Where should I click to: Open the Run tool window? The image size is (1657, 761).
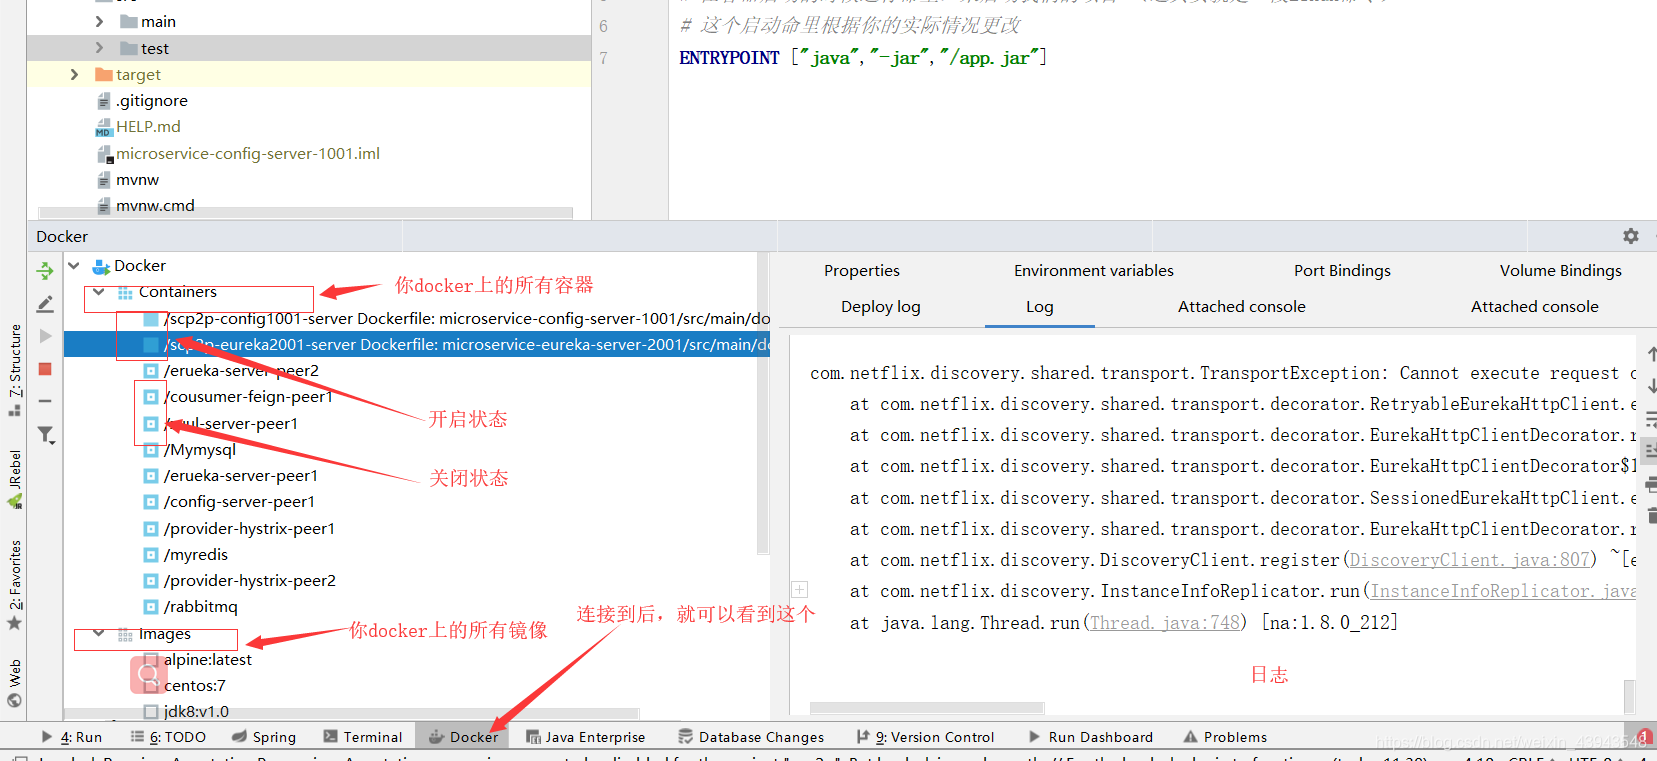tap(72, 737)
